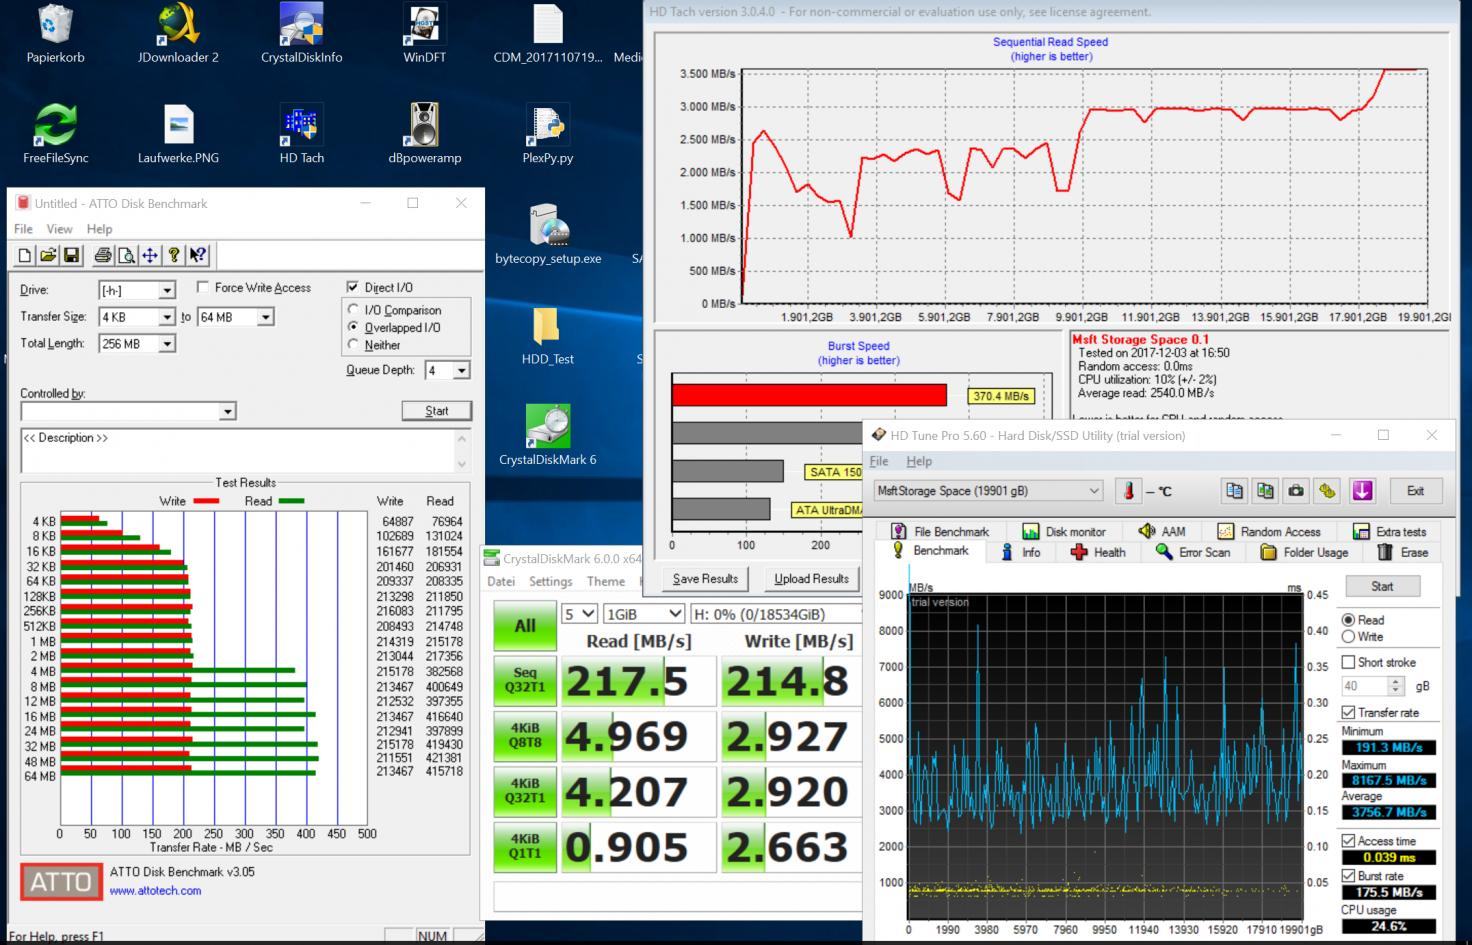
Task: Enable Short stroke checkbox in HD Tune
Action: (x=1348, y=662)
